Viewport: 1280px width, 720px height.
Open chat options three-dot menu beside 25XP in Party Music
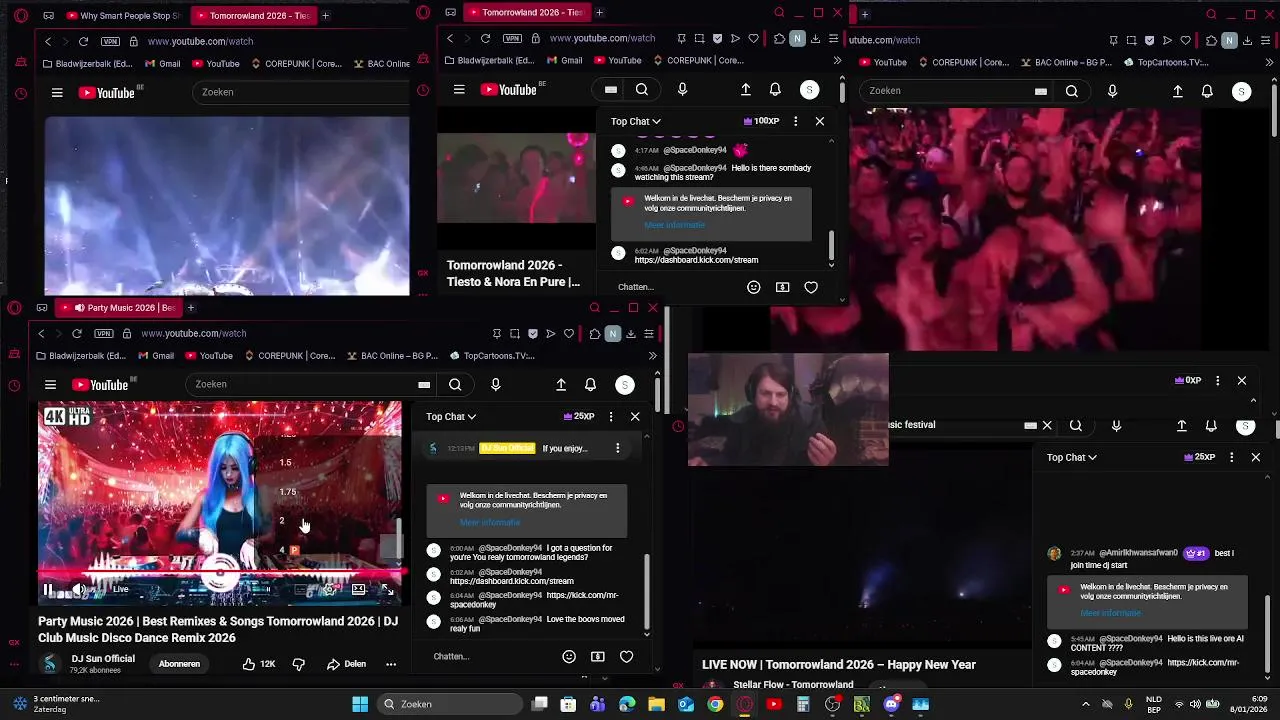tap(611, 417)
